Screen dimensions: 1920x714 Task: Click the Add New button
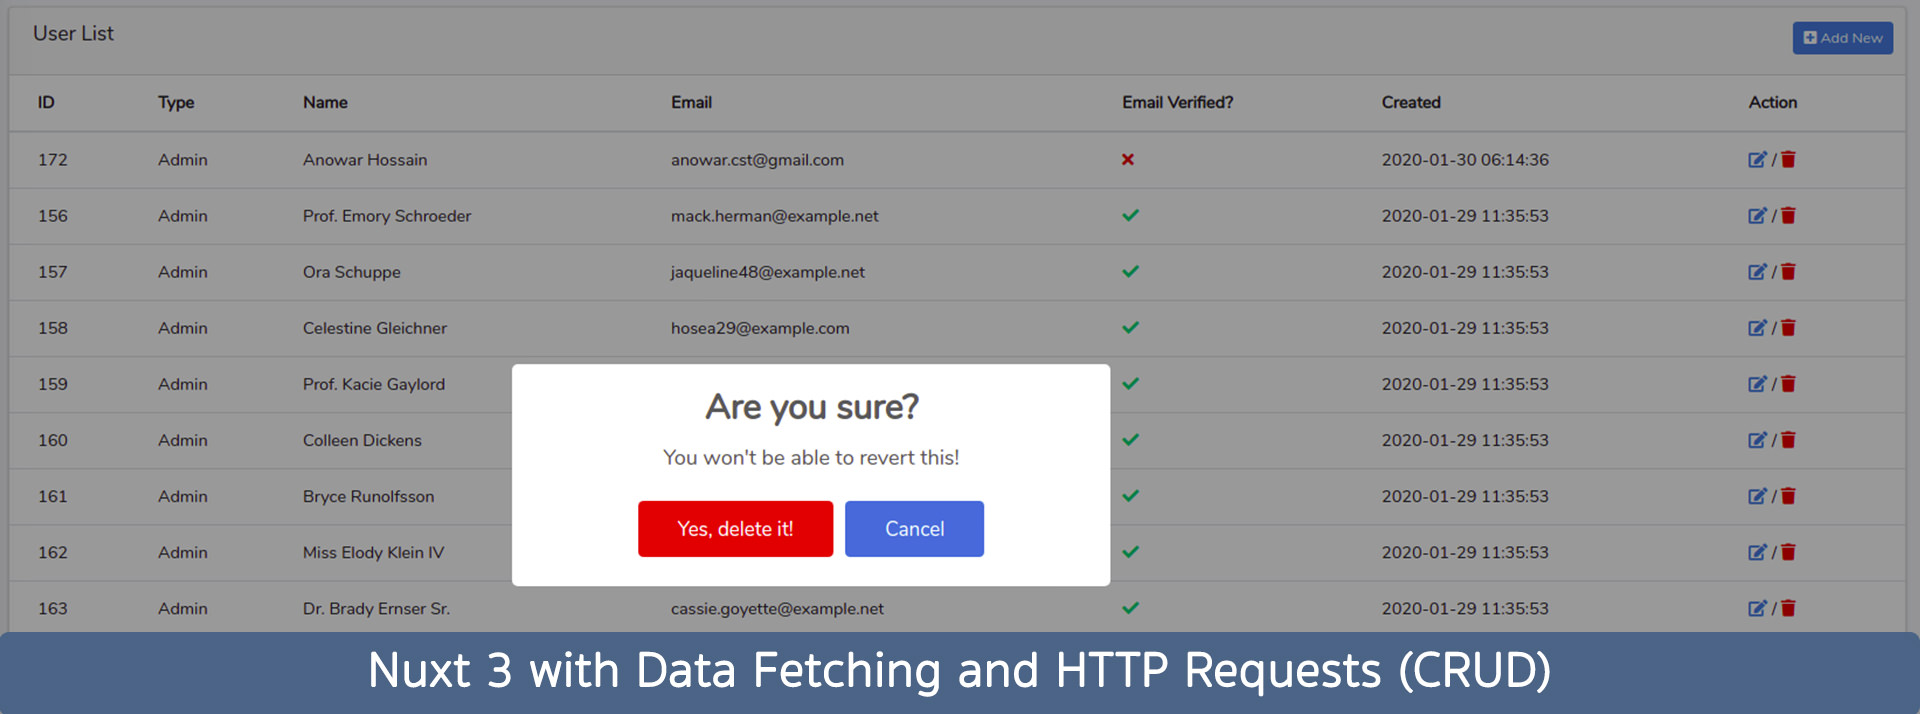1842,38
